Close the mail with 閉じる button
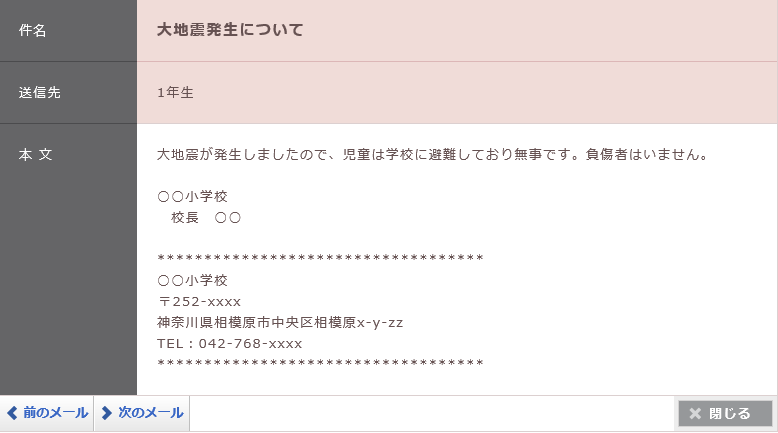The image size is (778, 433). pos(725,413)
